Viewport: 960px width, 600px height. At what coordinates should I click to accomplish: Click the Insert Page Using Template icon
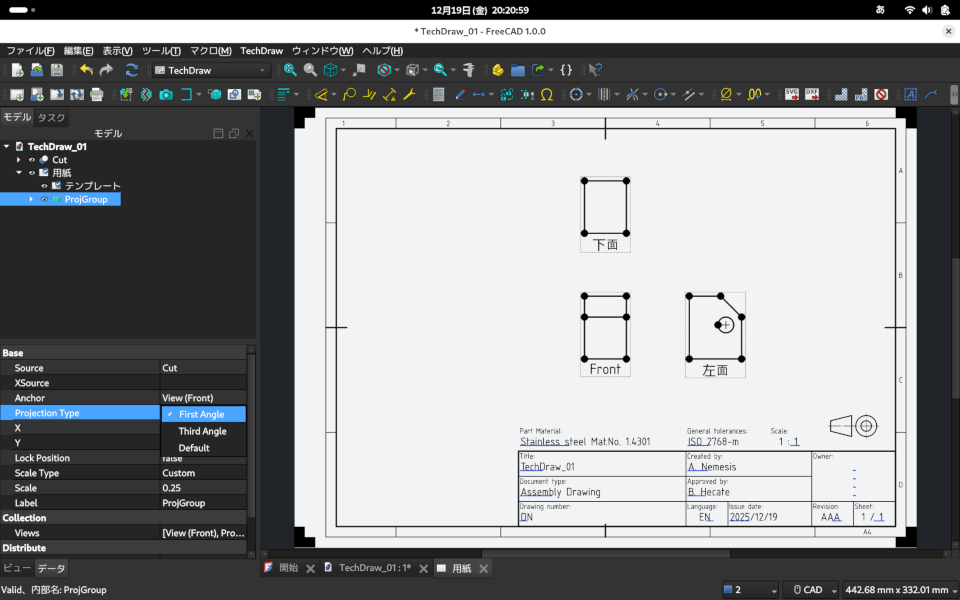tap(36, 94)
